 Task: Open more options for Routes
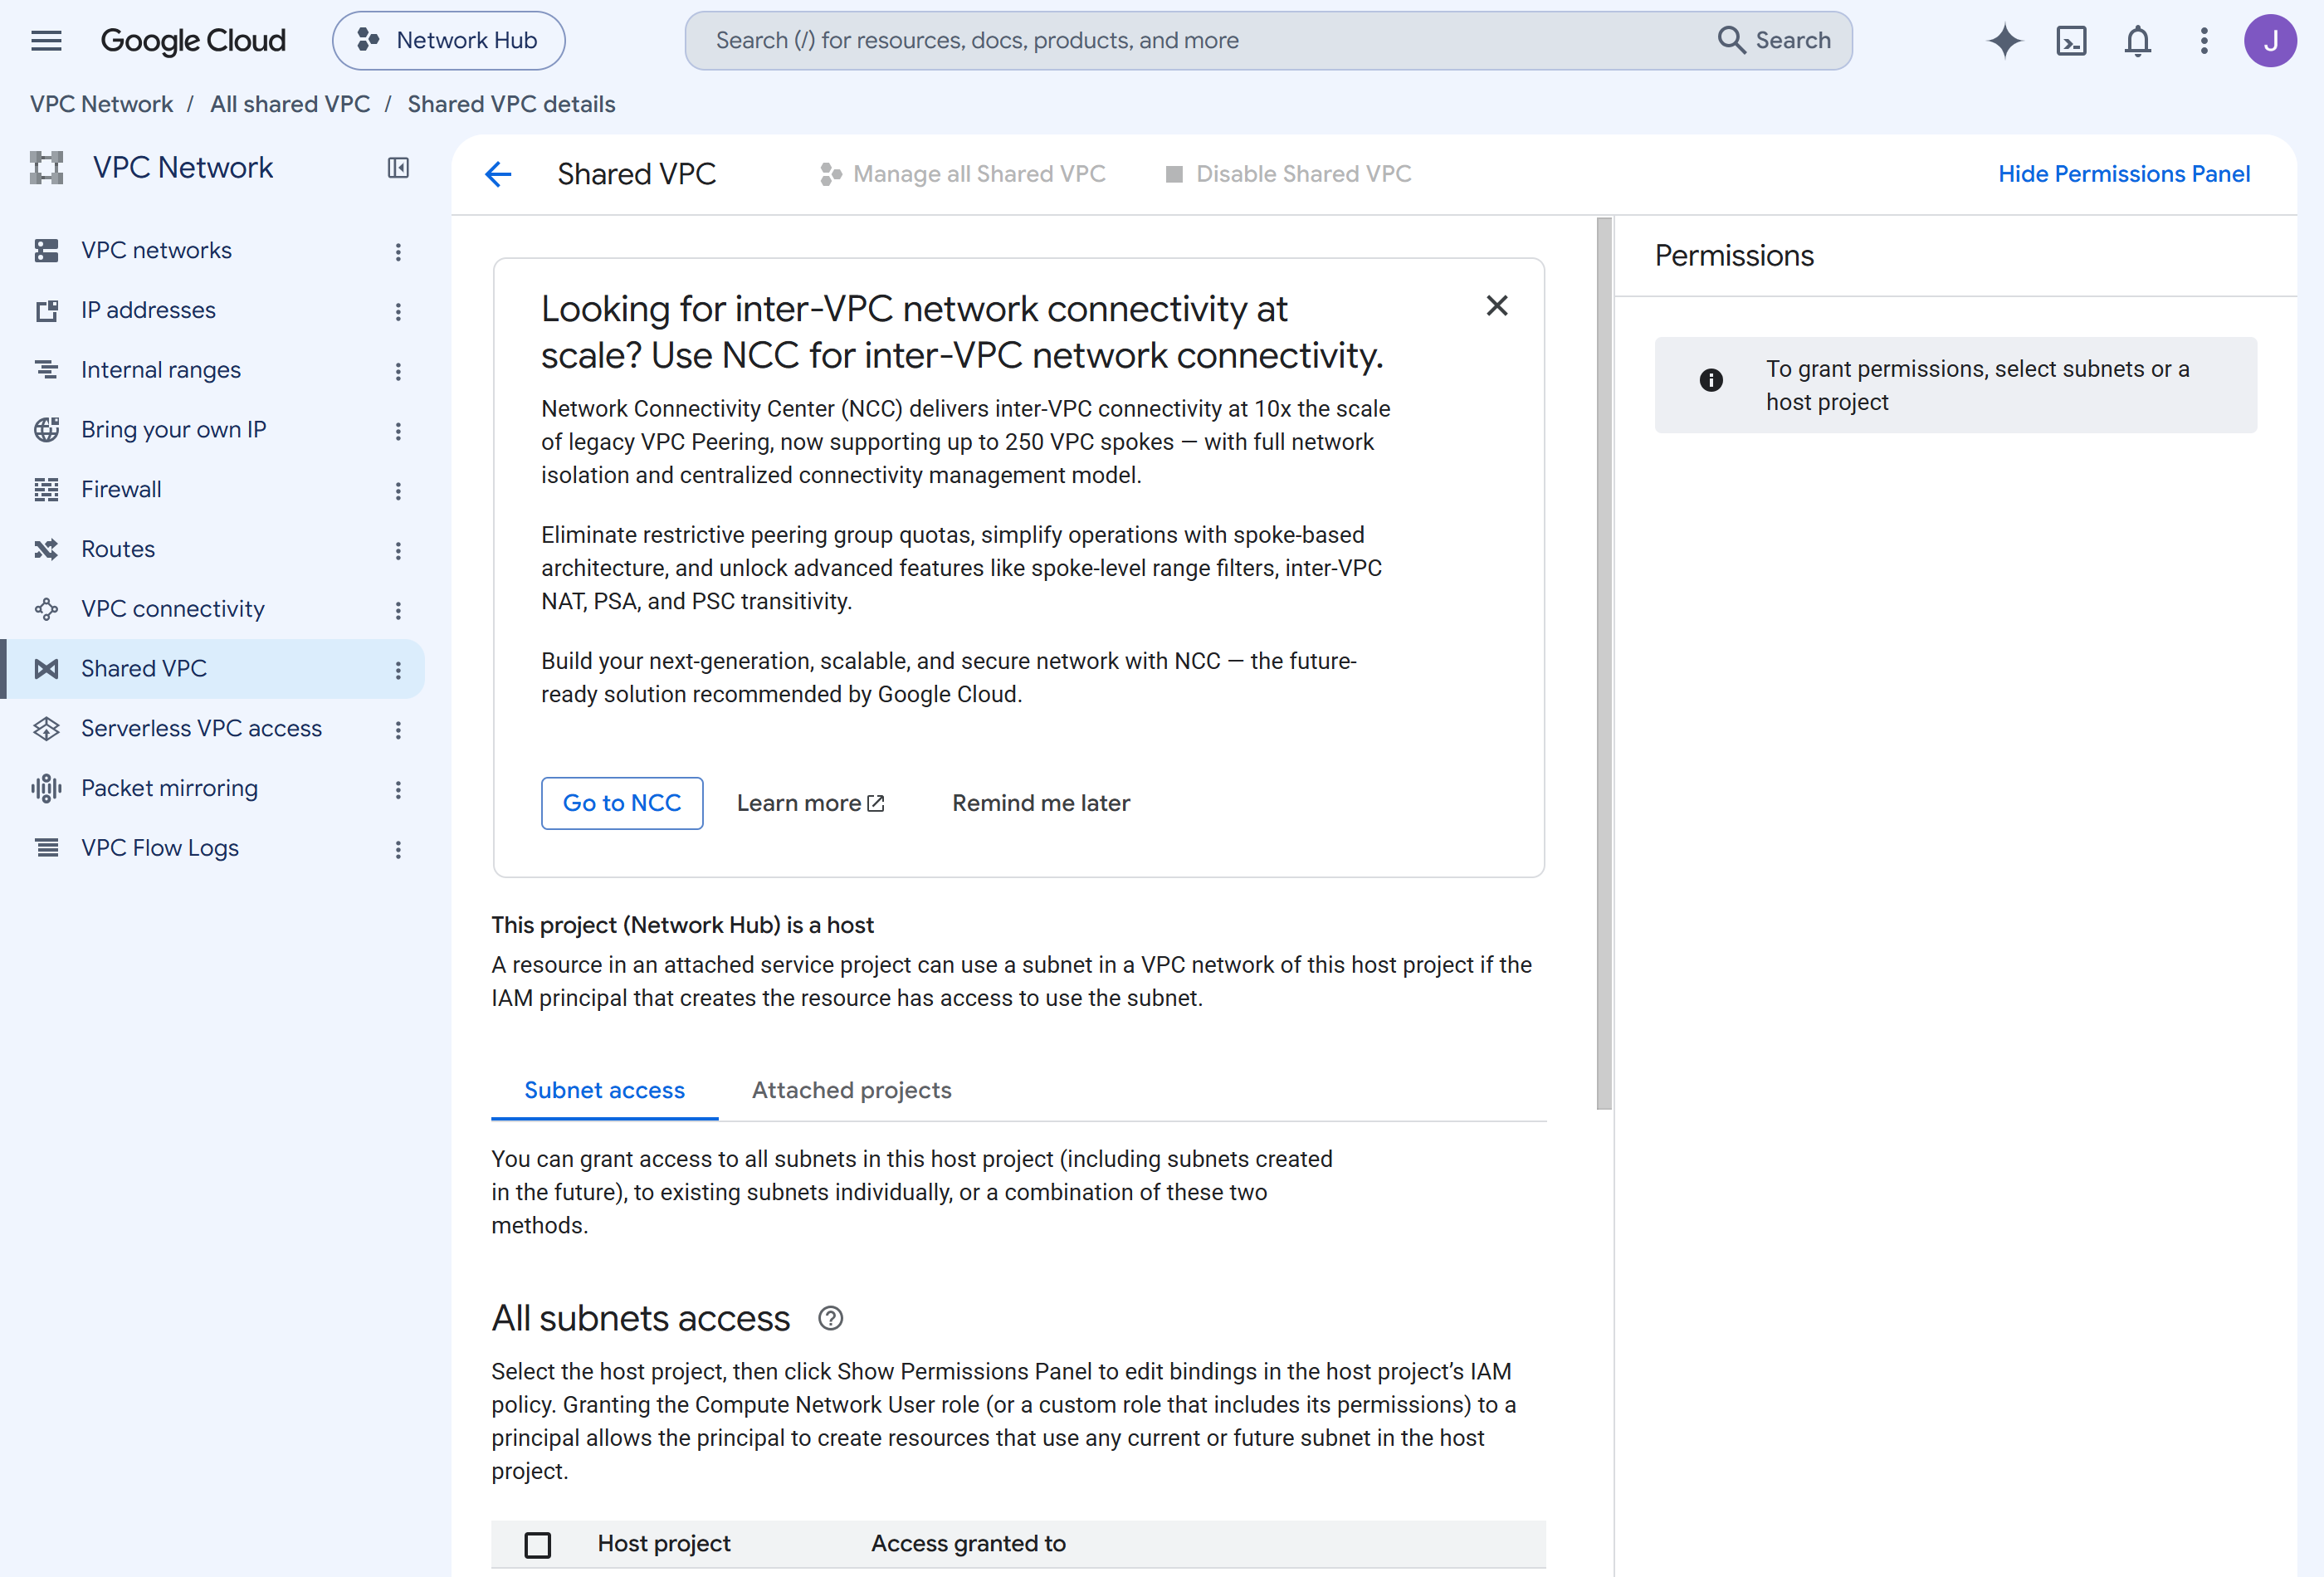coord(398,550)
